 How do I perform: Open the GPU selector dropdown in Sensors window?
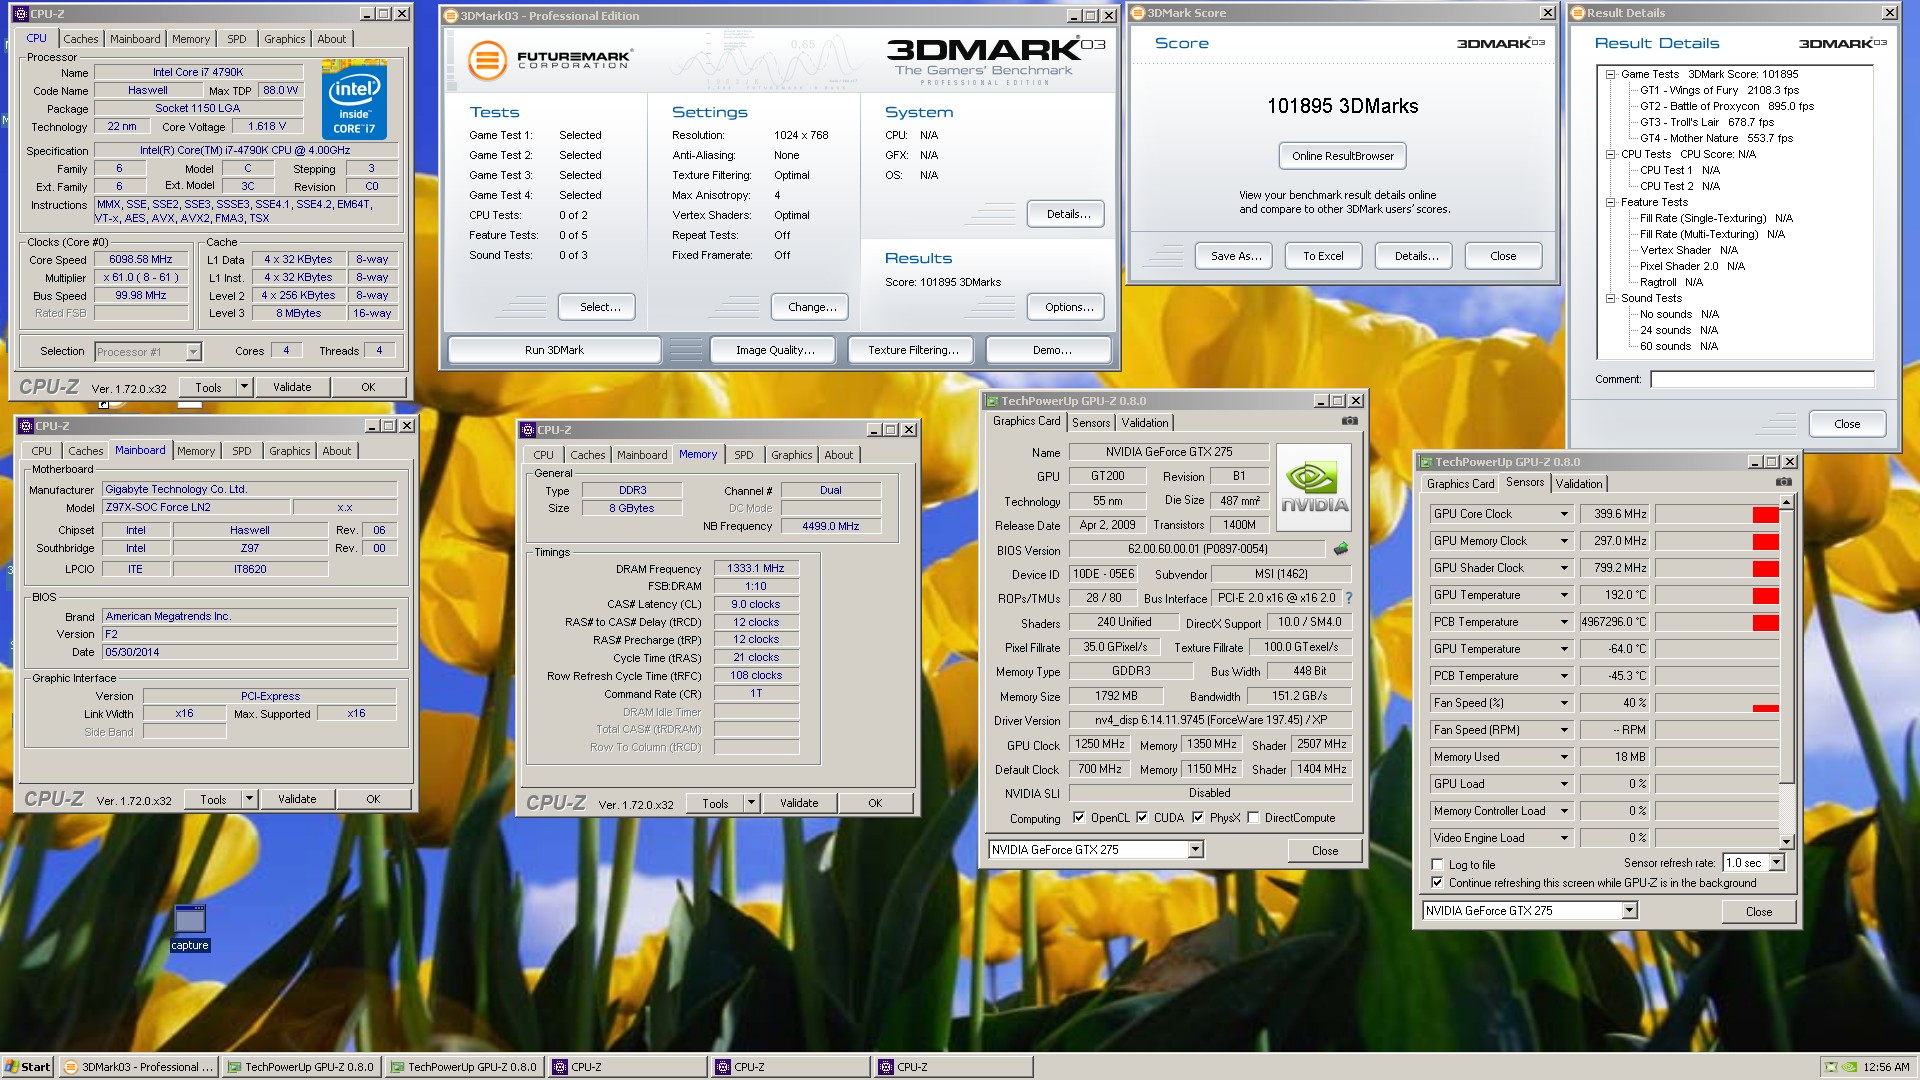[x=1629, y=911]
